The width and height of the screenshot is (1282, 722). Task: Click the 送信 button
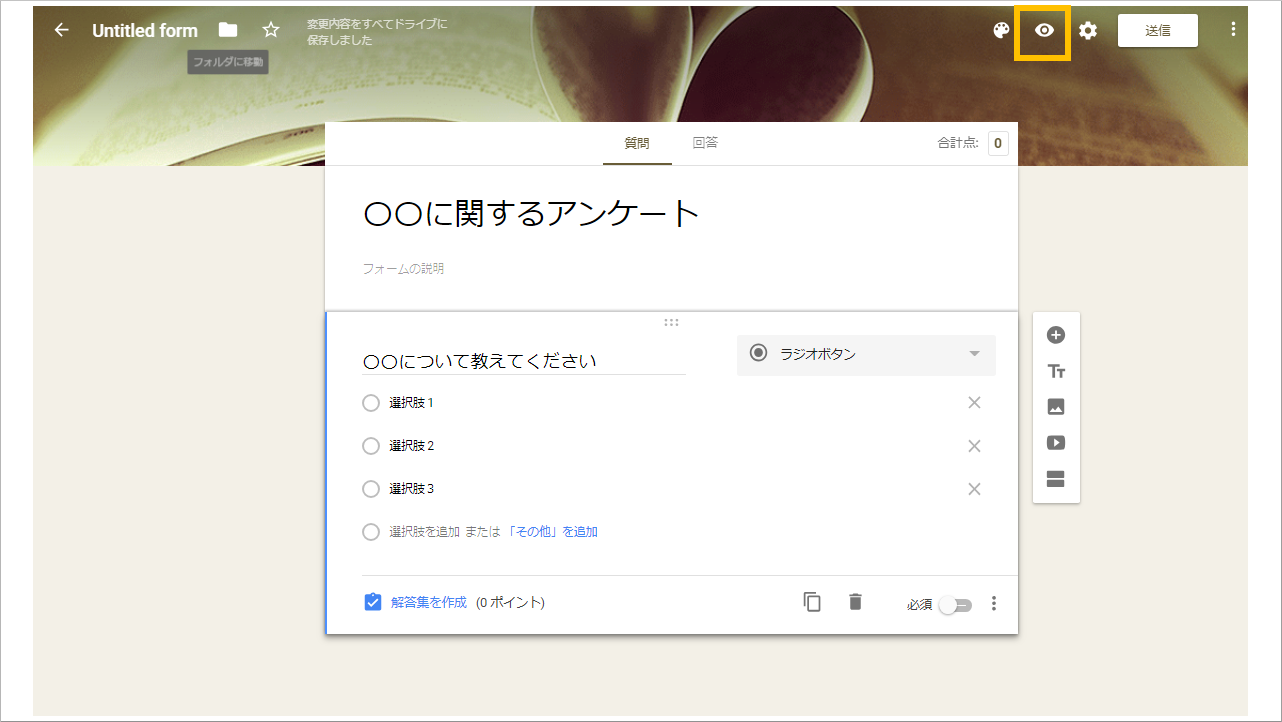tap(1157, 30)
